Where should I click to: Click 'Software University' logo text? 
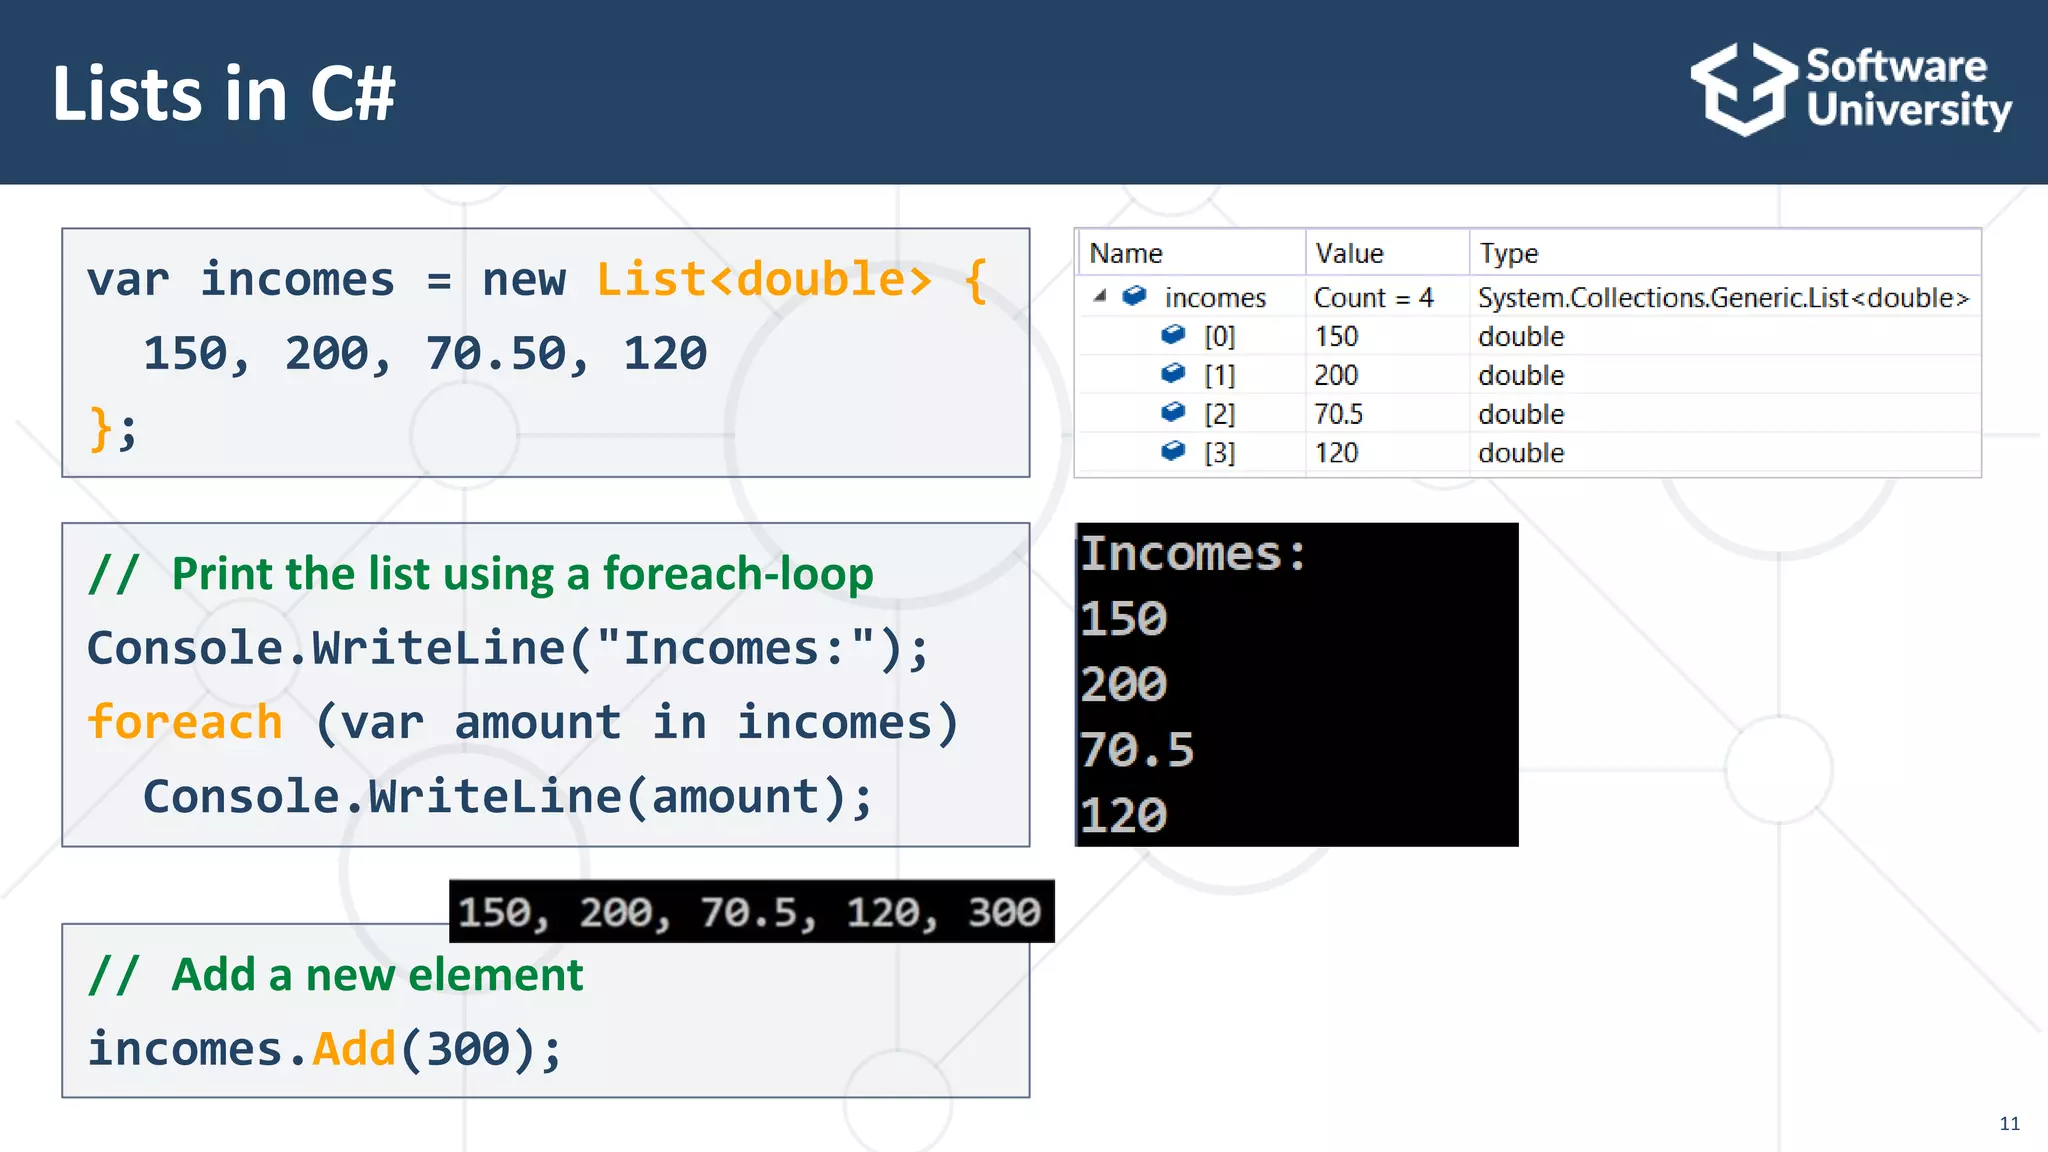(x=1908, y=89)
